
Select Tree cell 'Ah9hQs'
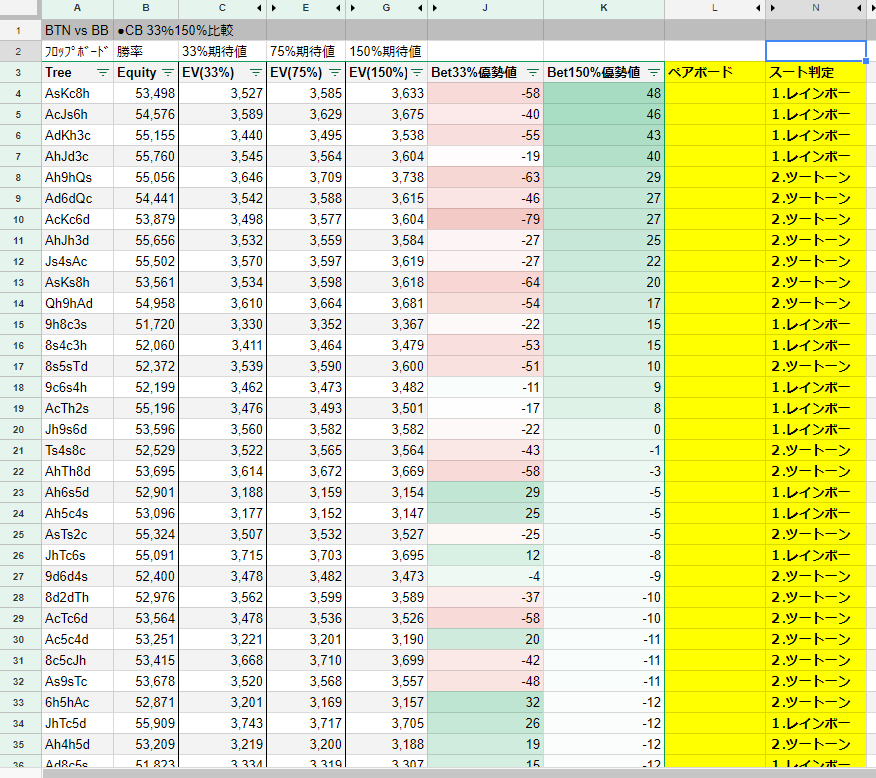77,178
